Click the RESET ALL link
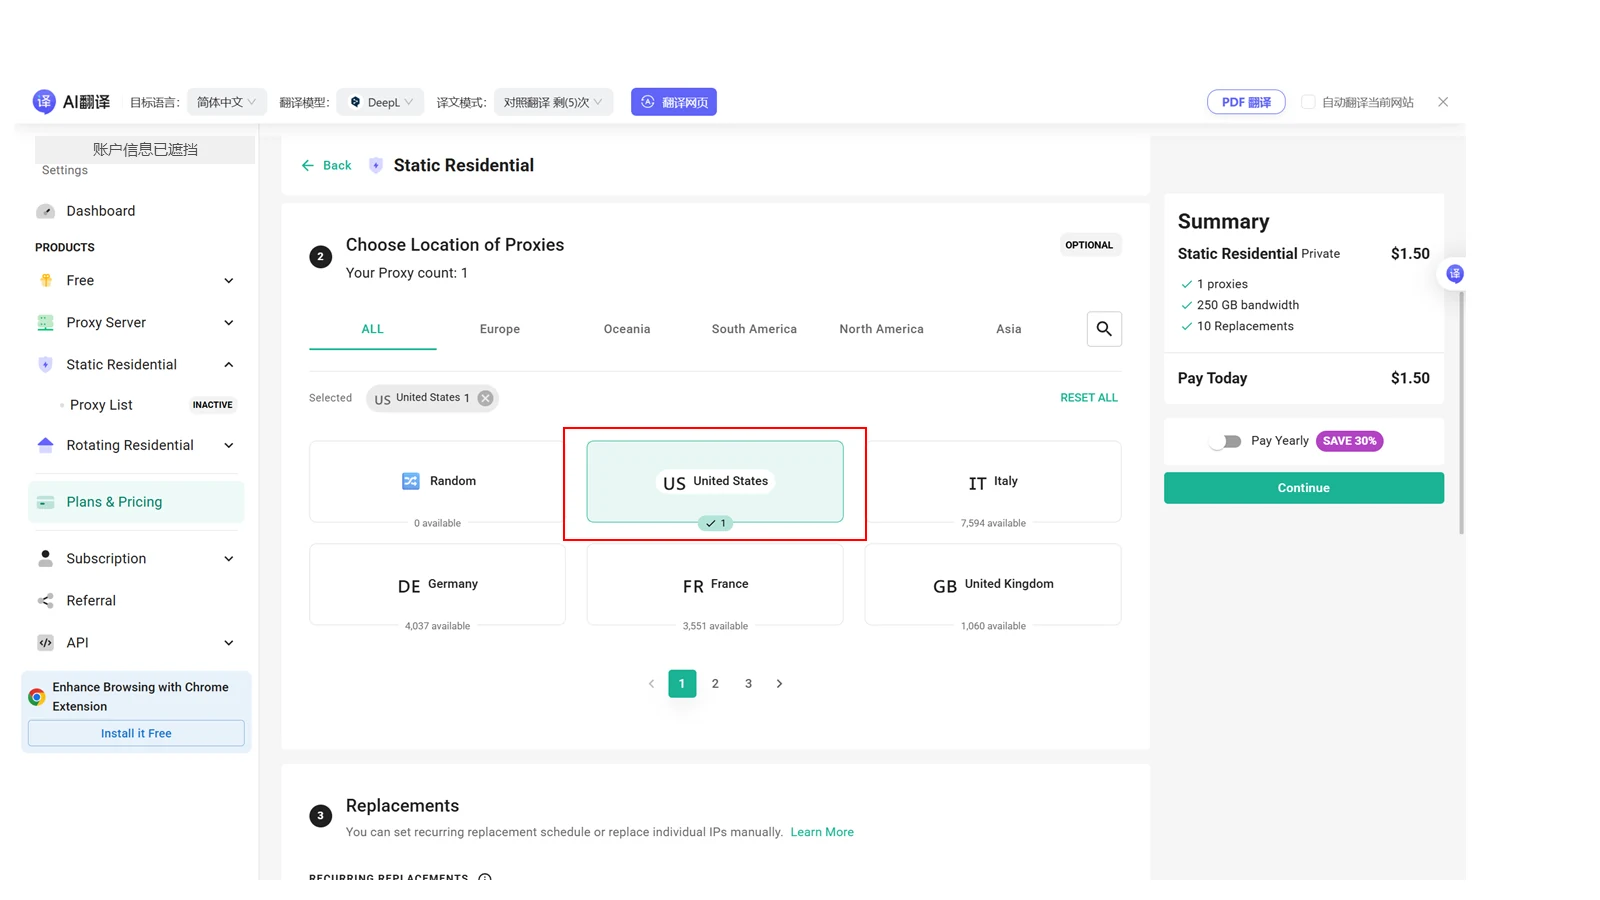The height and width of the screenshot is (900, 1600). [x=1089, y=398]
